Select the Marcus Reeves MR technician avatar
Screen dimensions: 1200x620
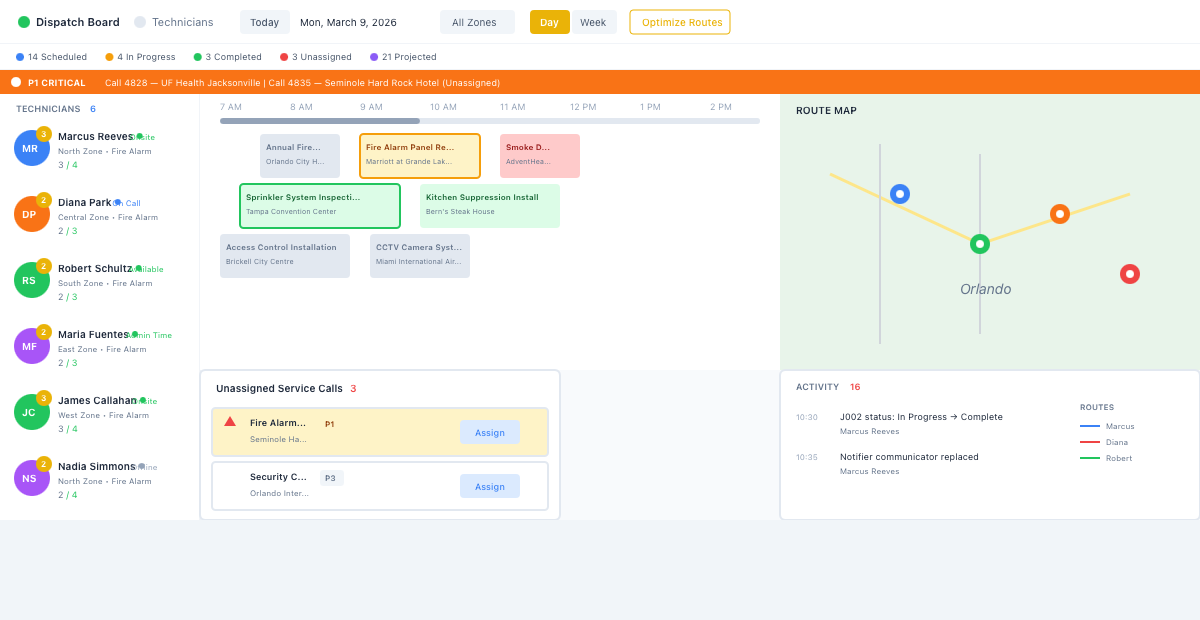[x=31, y=147]
